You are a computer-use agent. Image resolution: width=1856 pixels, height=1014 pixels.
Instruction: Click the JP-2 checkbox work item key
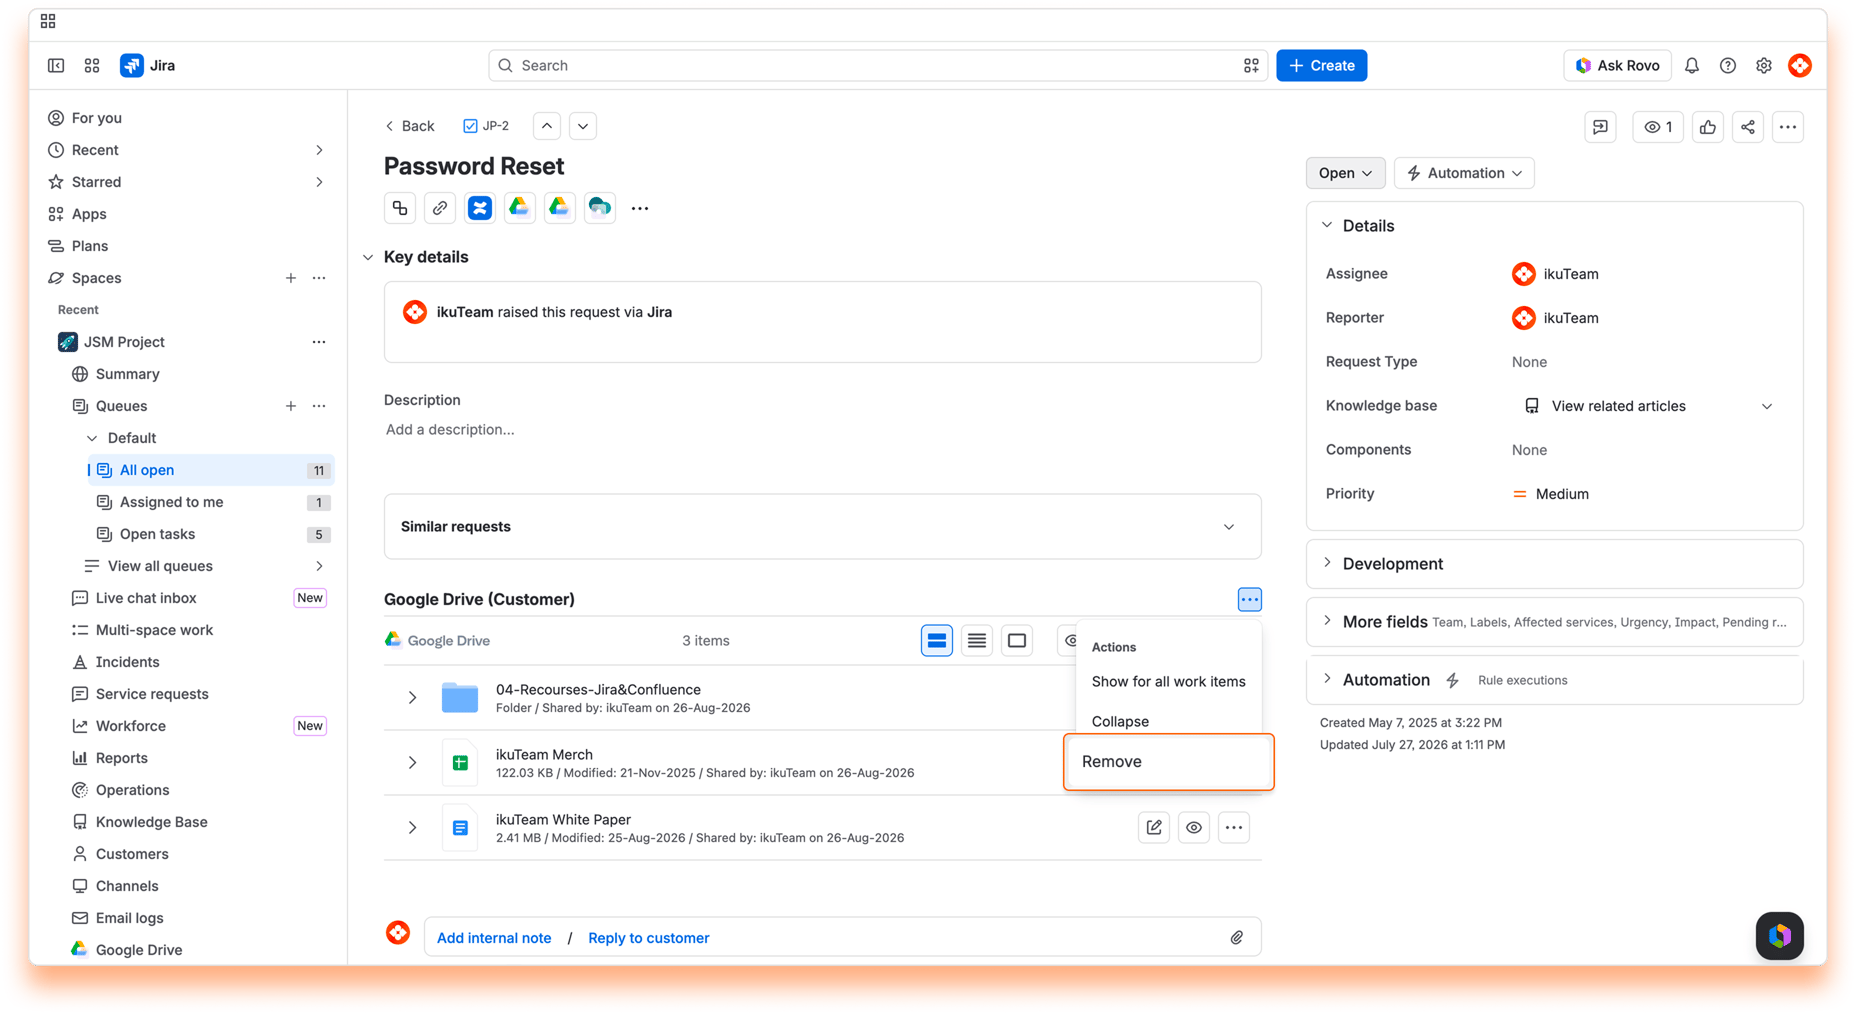[486, 126]
